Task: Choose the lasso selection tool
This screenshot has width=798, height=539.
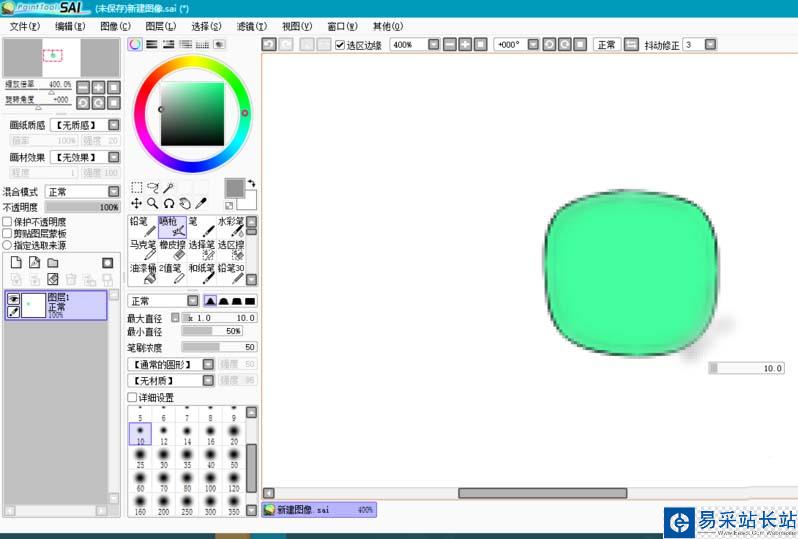Action: tap(153, 187)
